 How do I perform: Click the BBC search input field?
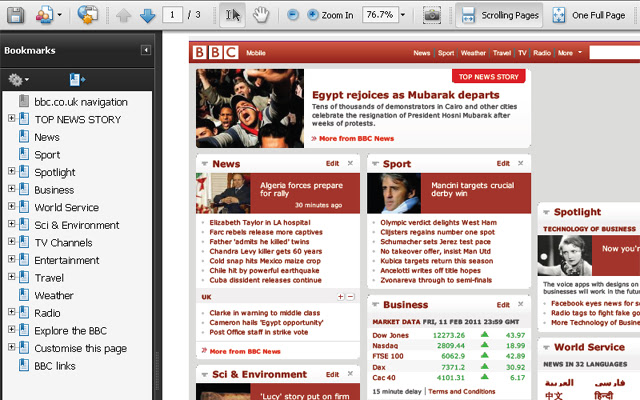614,53
